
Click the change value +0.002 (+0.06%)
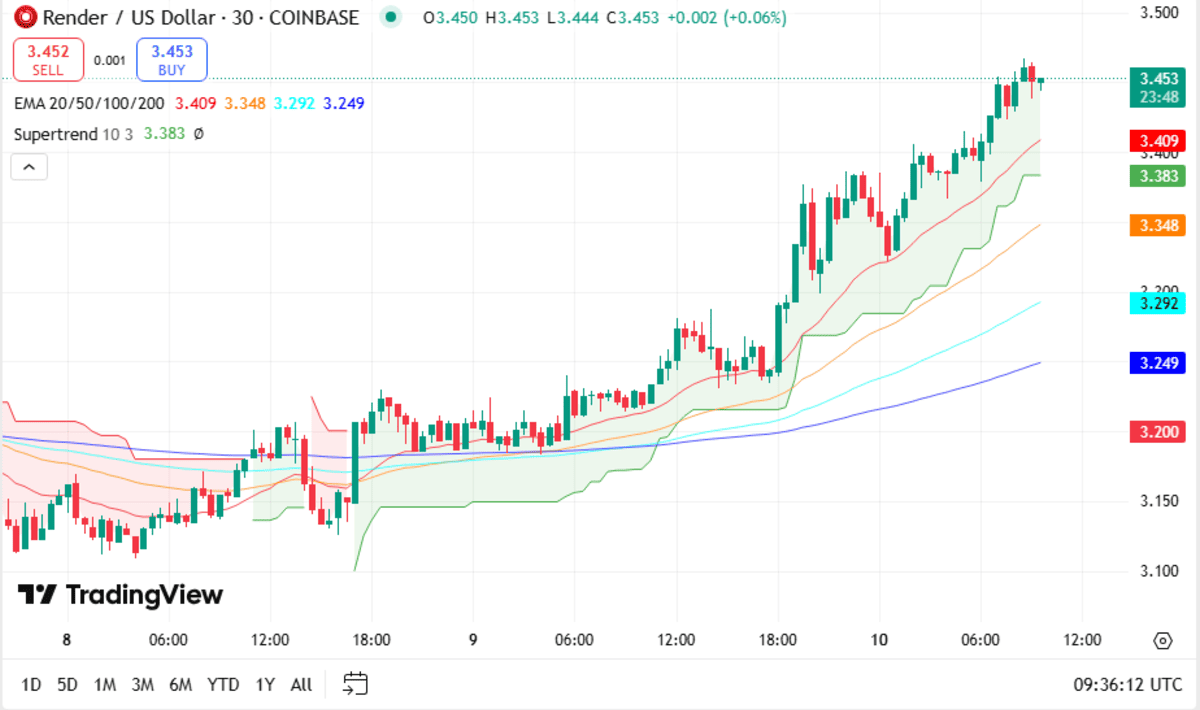tap(725, 18)
